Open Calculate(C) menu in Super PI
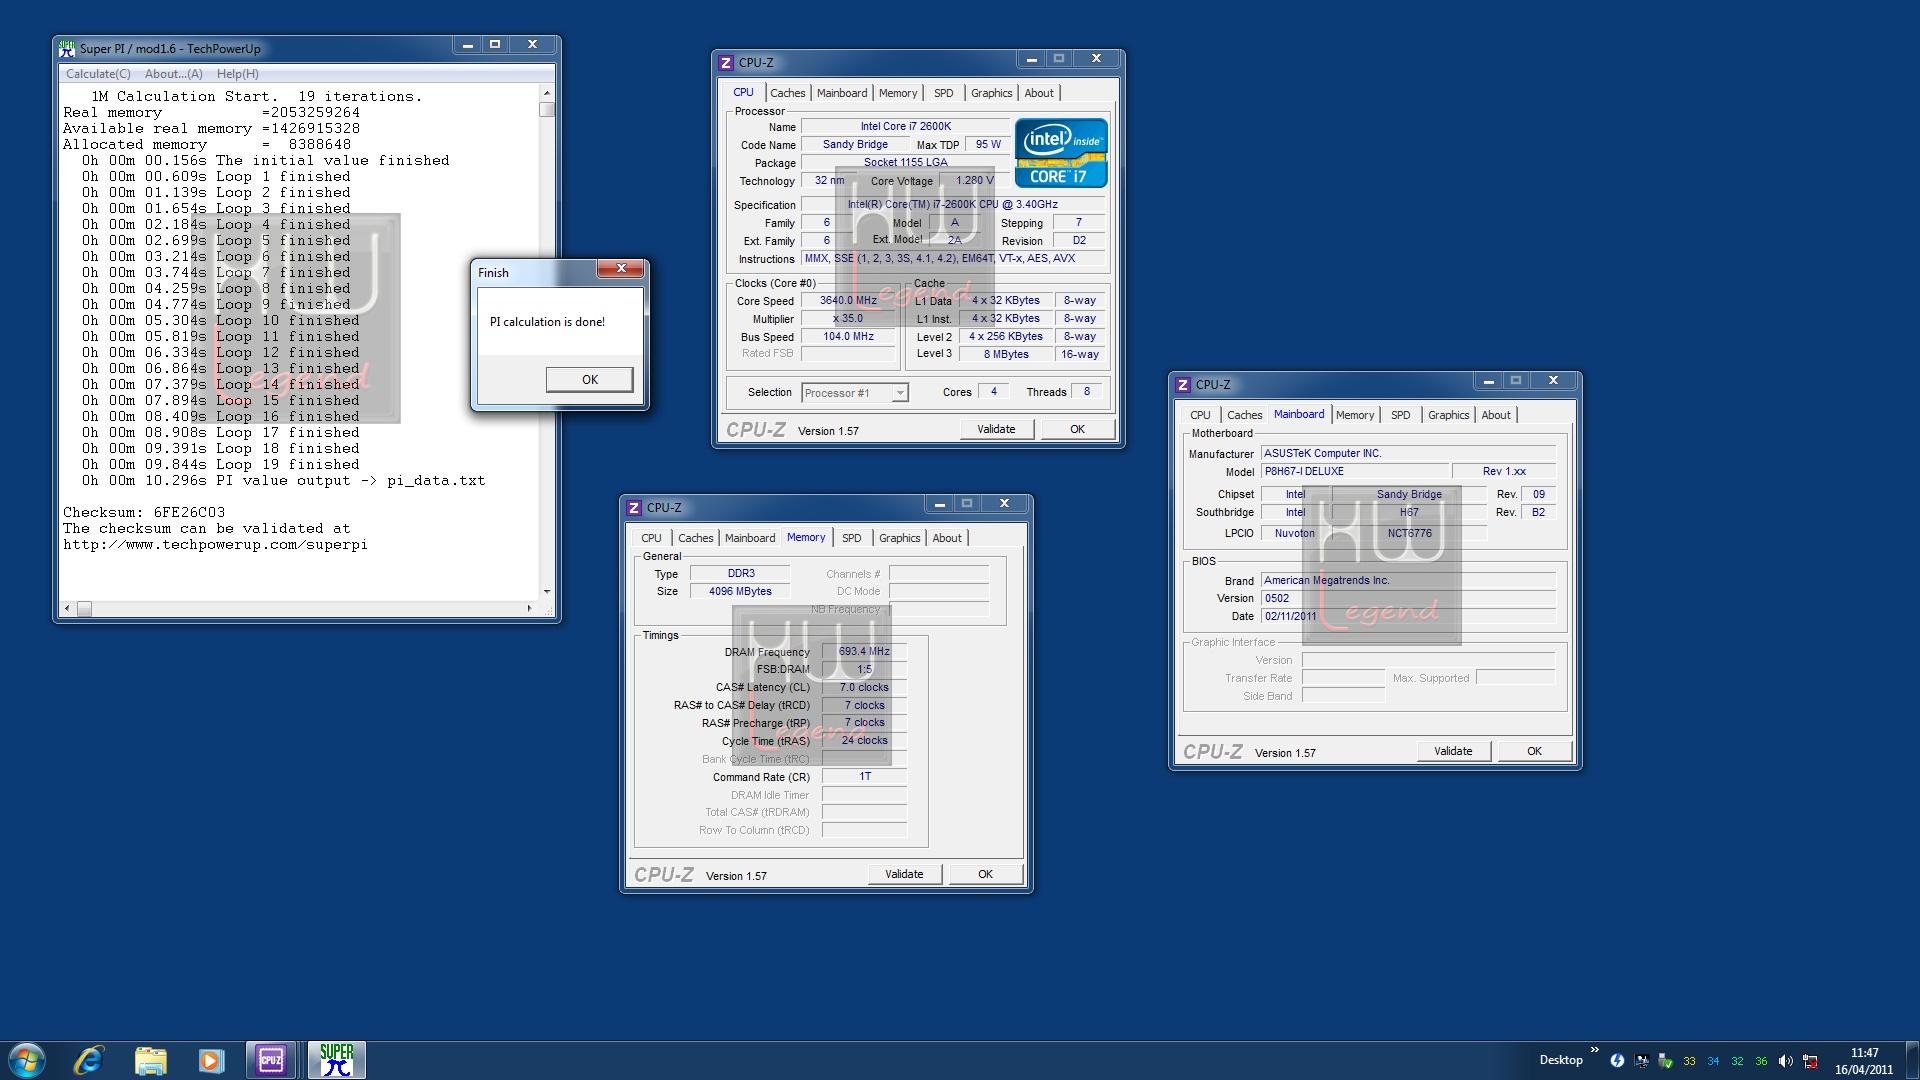The height and width of the screenshot is (1080, 1920). (98, 74)
